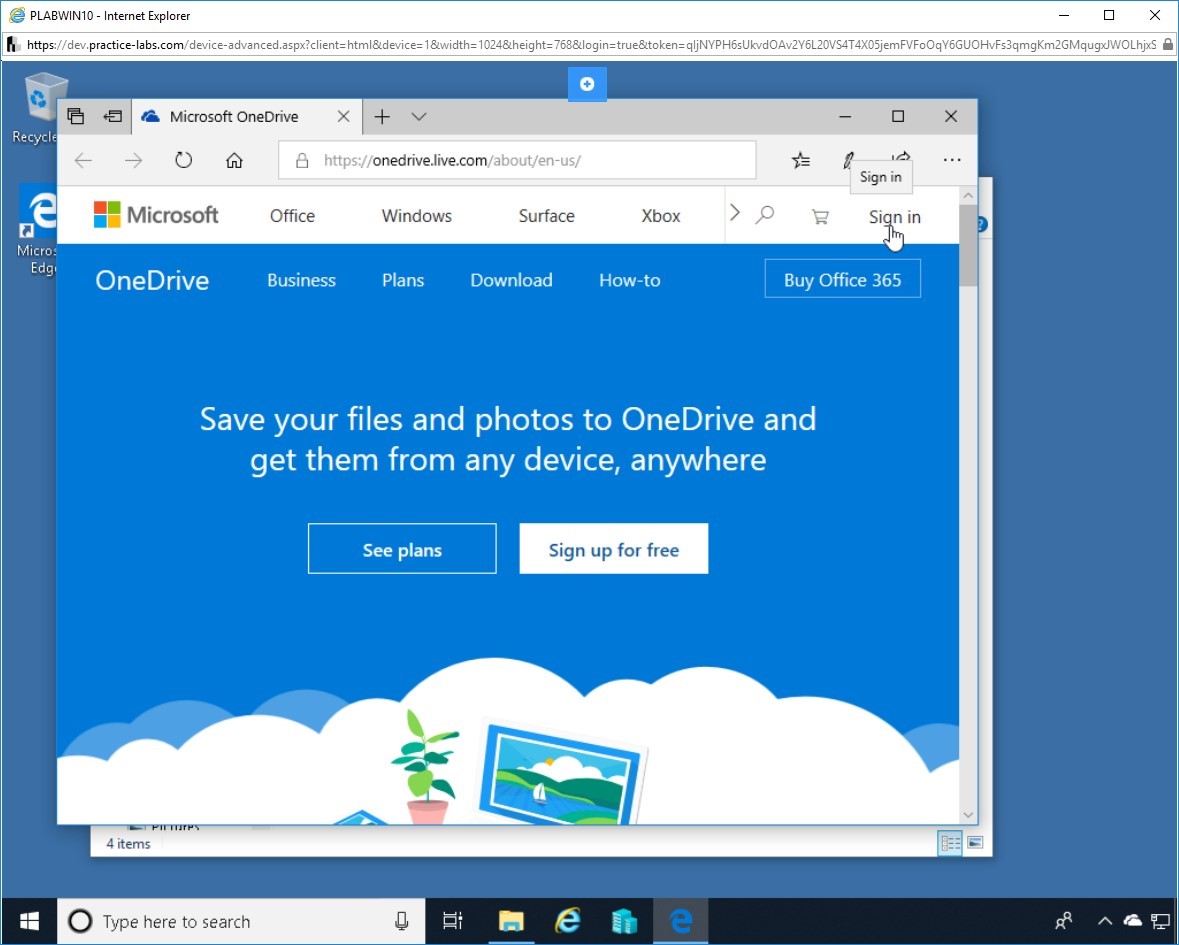
Task: Open People icon in system tray
Action: (x=1064, y=921)
